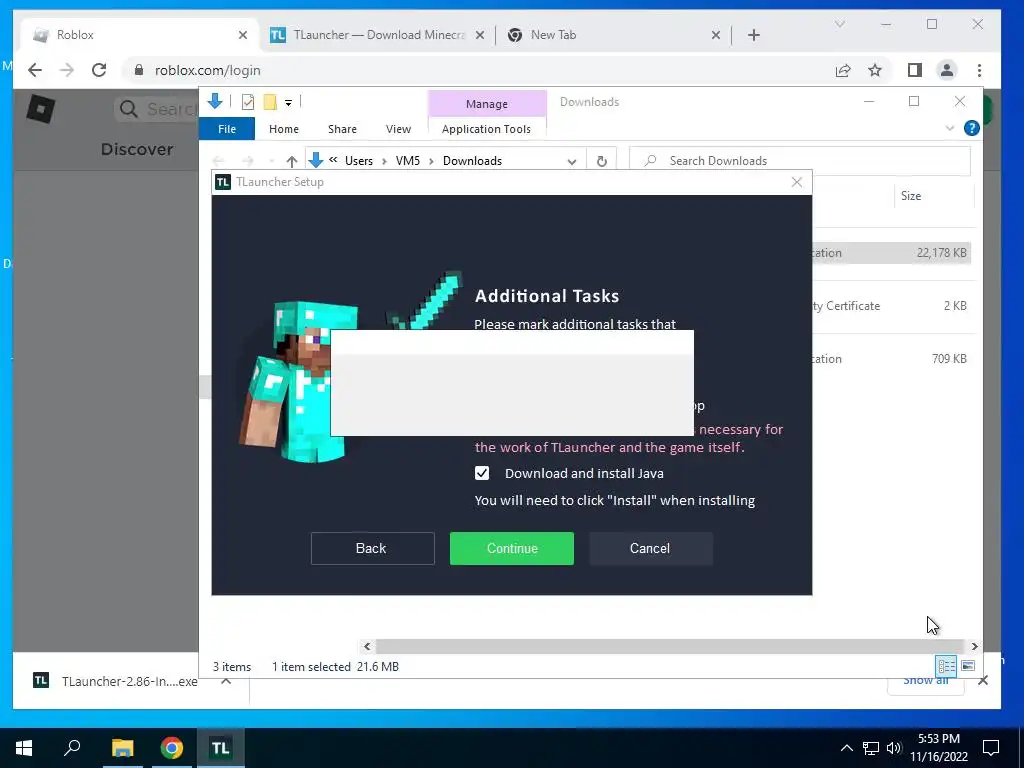Close the Roblox browser tab
Screen dimensions: 1024x768
pos(243,35)
